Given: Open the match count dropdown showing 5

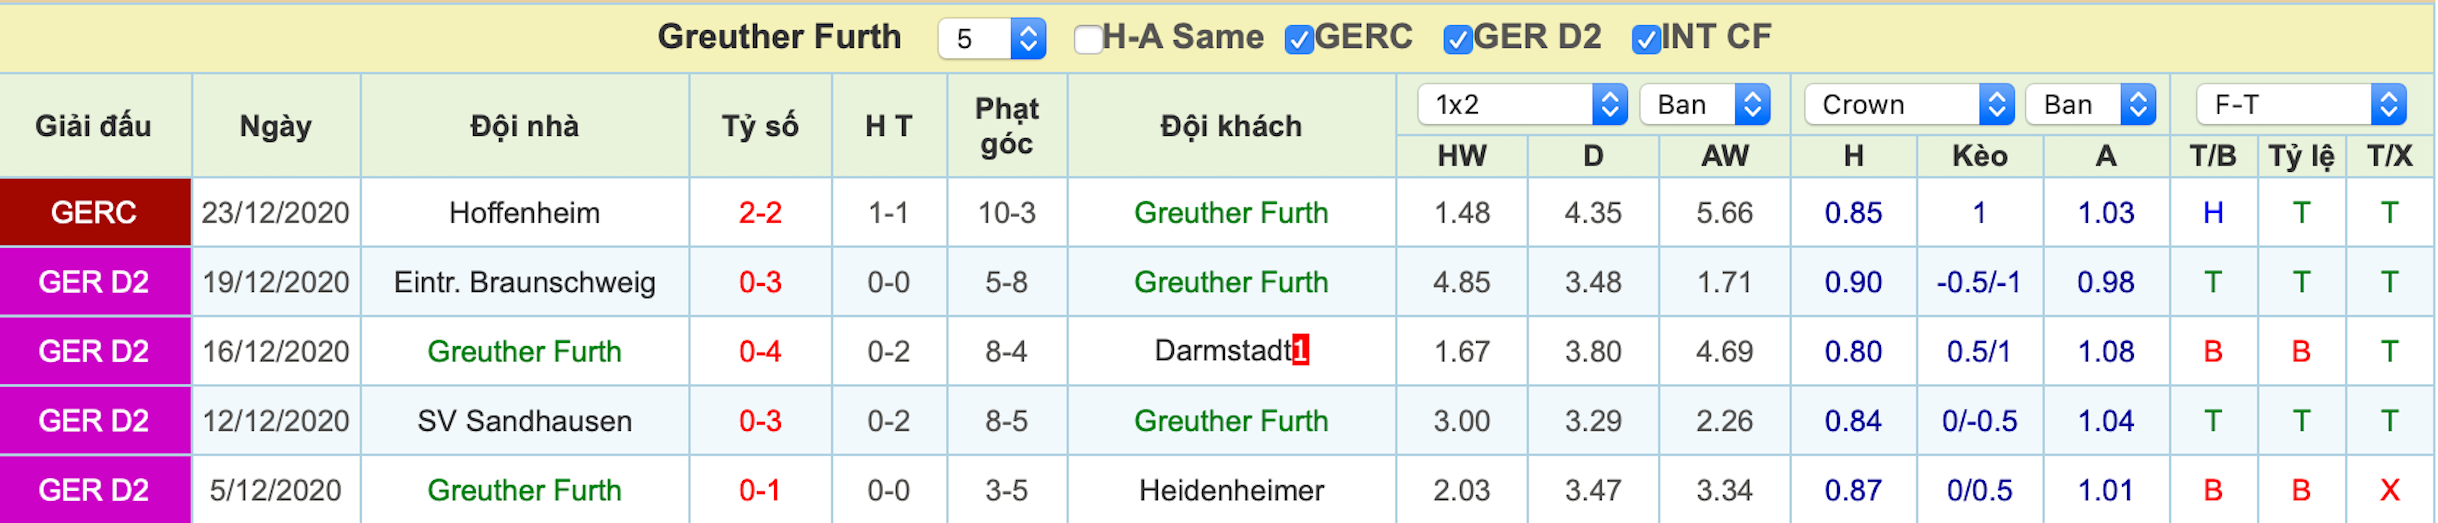Looking at the screenshot, I should [x=992, y=39].
